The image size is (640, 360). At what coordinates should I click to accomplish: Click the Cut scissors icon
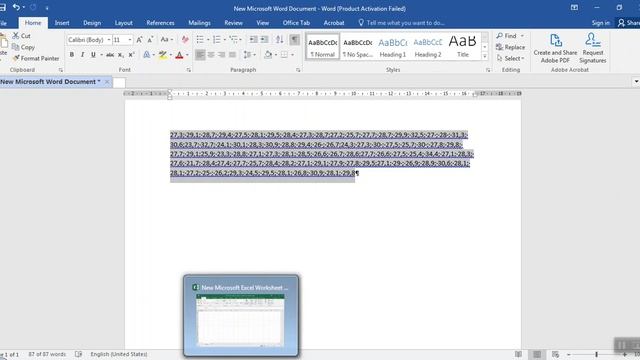pos(16,36)
